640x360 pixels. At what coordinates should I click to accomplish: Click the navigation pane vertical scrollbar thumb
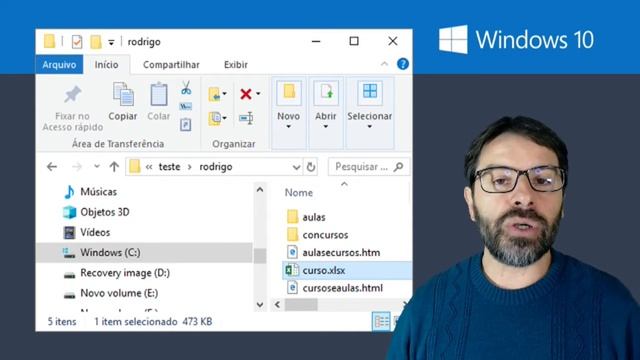[x=260, y=256]
